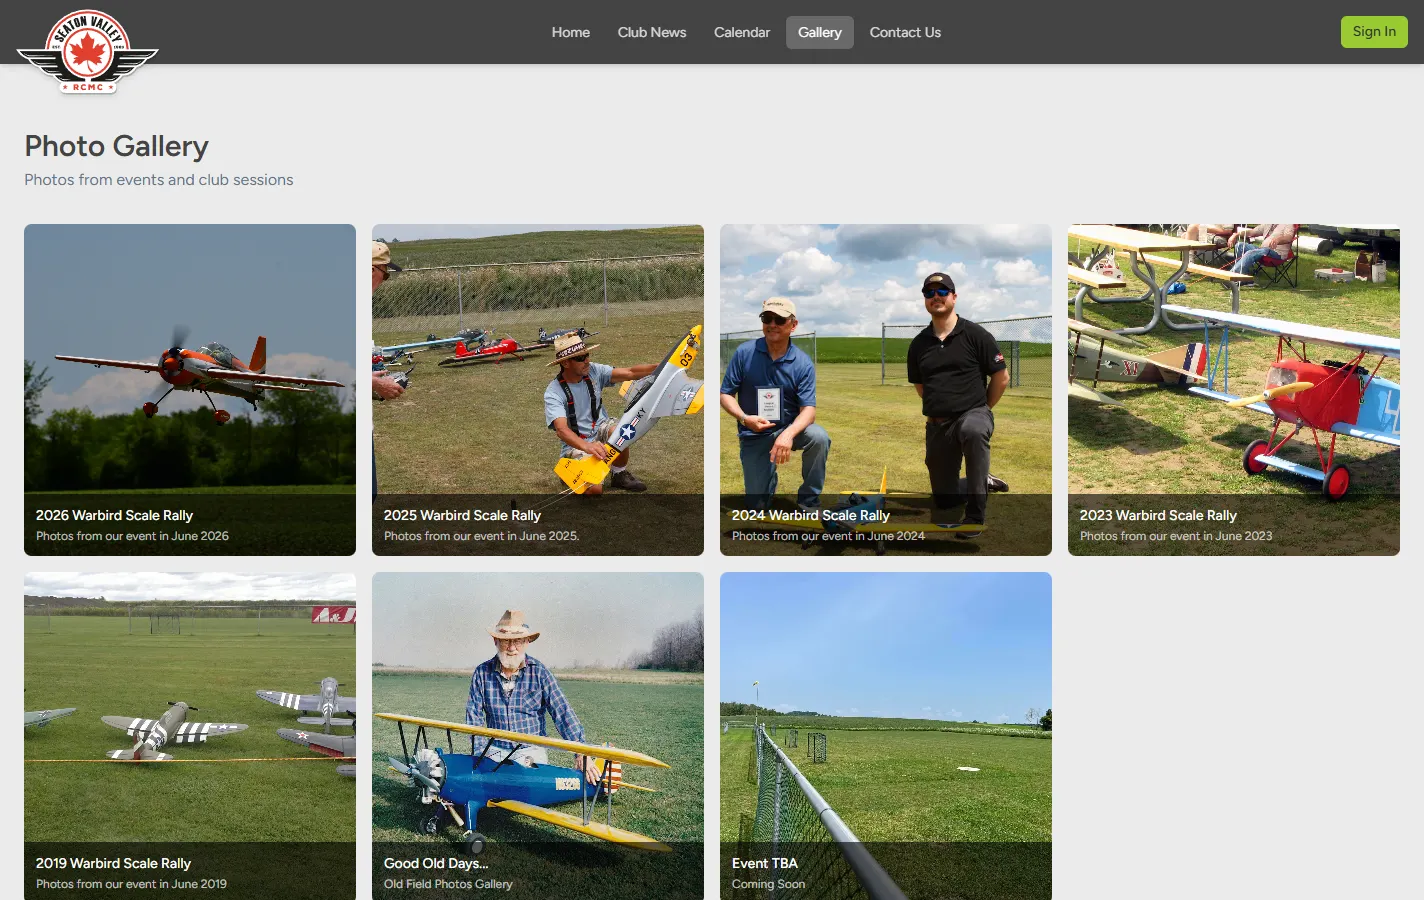Open the Good Old Days gallery photo
The height and width of the screenshot is (900, 1424).
pyautogui.click(x=538, y=736)
